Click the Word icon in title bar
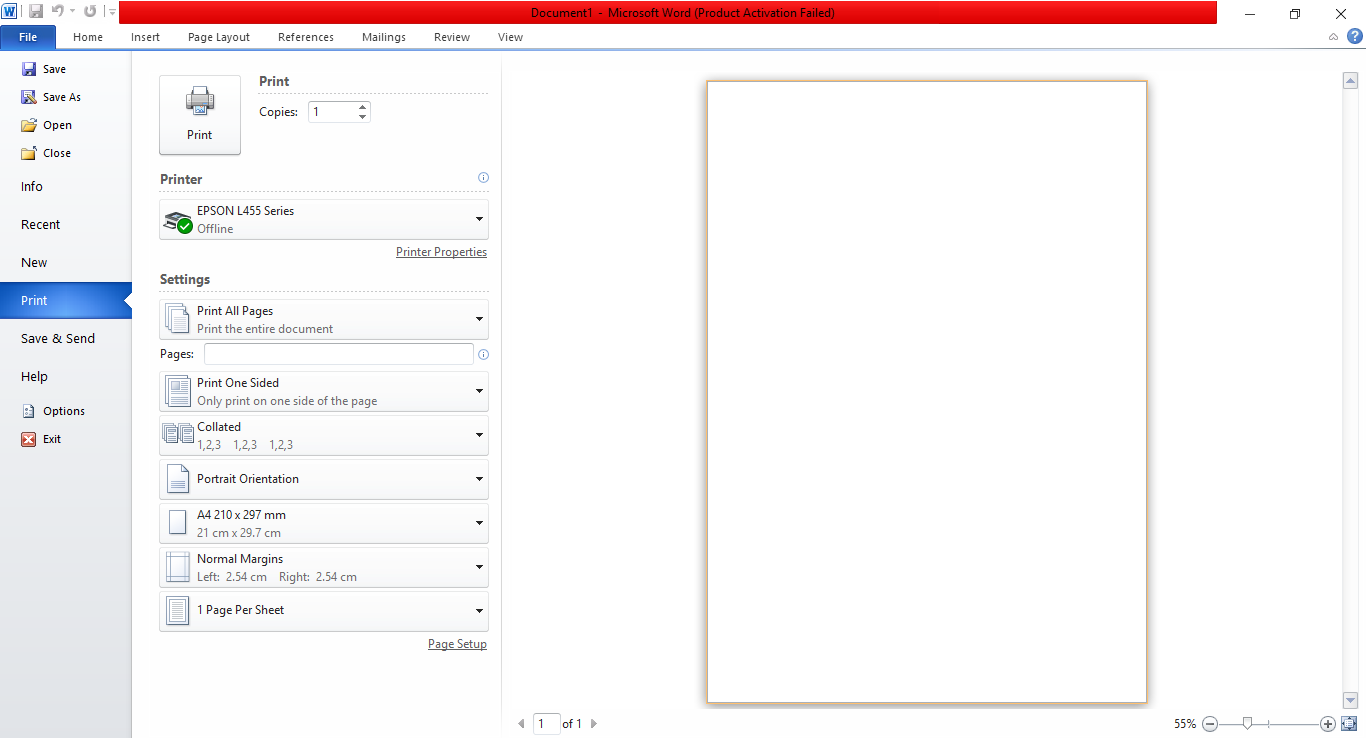This screenshot has width=1366, height=738. 11,12
